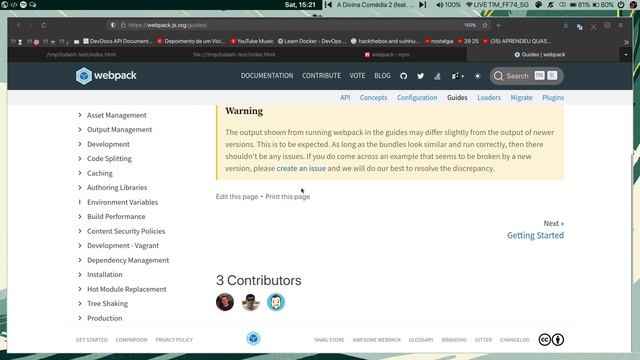
Task: Expand the Caching sidebar chevron
Action: (80, 173)
